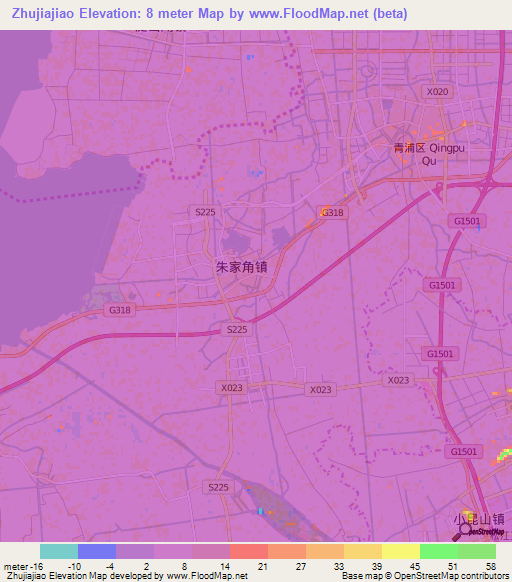Image resolution: width=512 pixels, height=582 pixels.
Task: Click the legend value 'meter -16'
Action: [x=23, y=567]
